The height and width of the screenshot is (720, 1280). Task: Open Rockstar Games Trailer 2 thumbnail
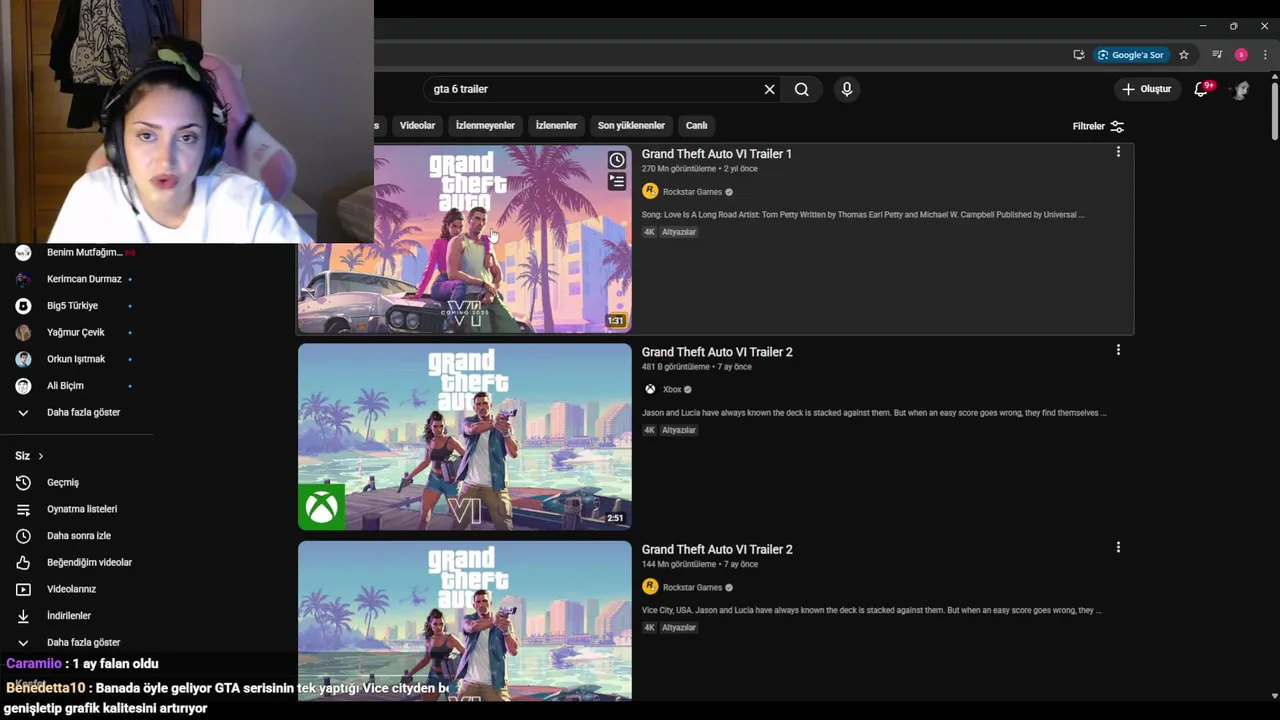[x=465, y=620]
